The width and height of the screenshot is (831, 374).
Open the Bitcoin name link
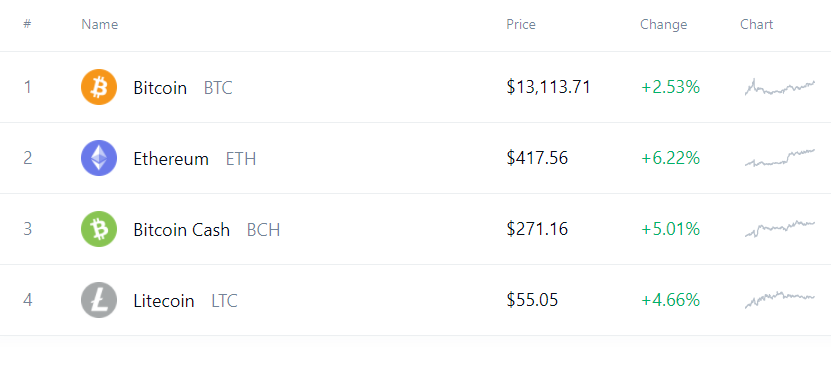click(x=160, y=87)
